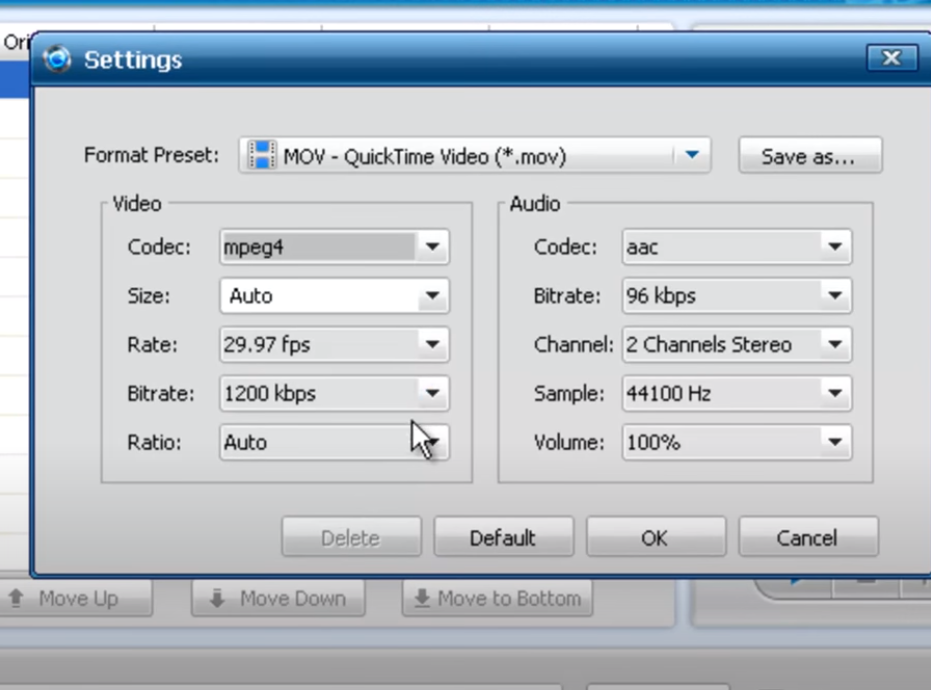Expand the Audio Bitrate 96 kbps dropdown
This screenshot has width=931, height=690.
737,295
